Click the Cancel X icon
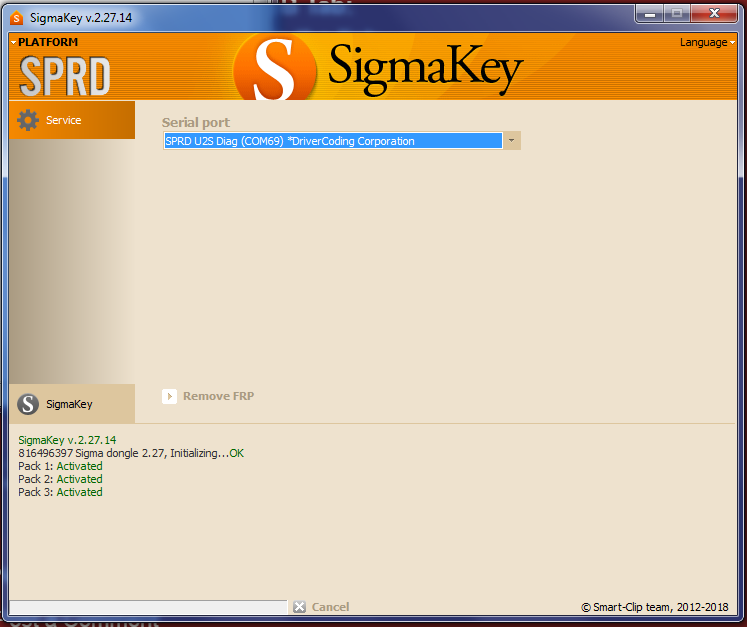Image resolution: width=747 pixels, height=627 pixels. click(x=300, y=607)
